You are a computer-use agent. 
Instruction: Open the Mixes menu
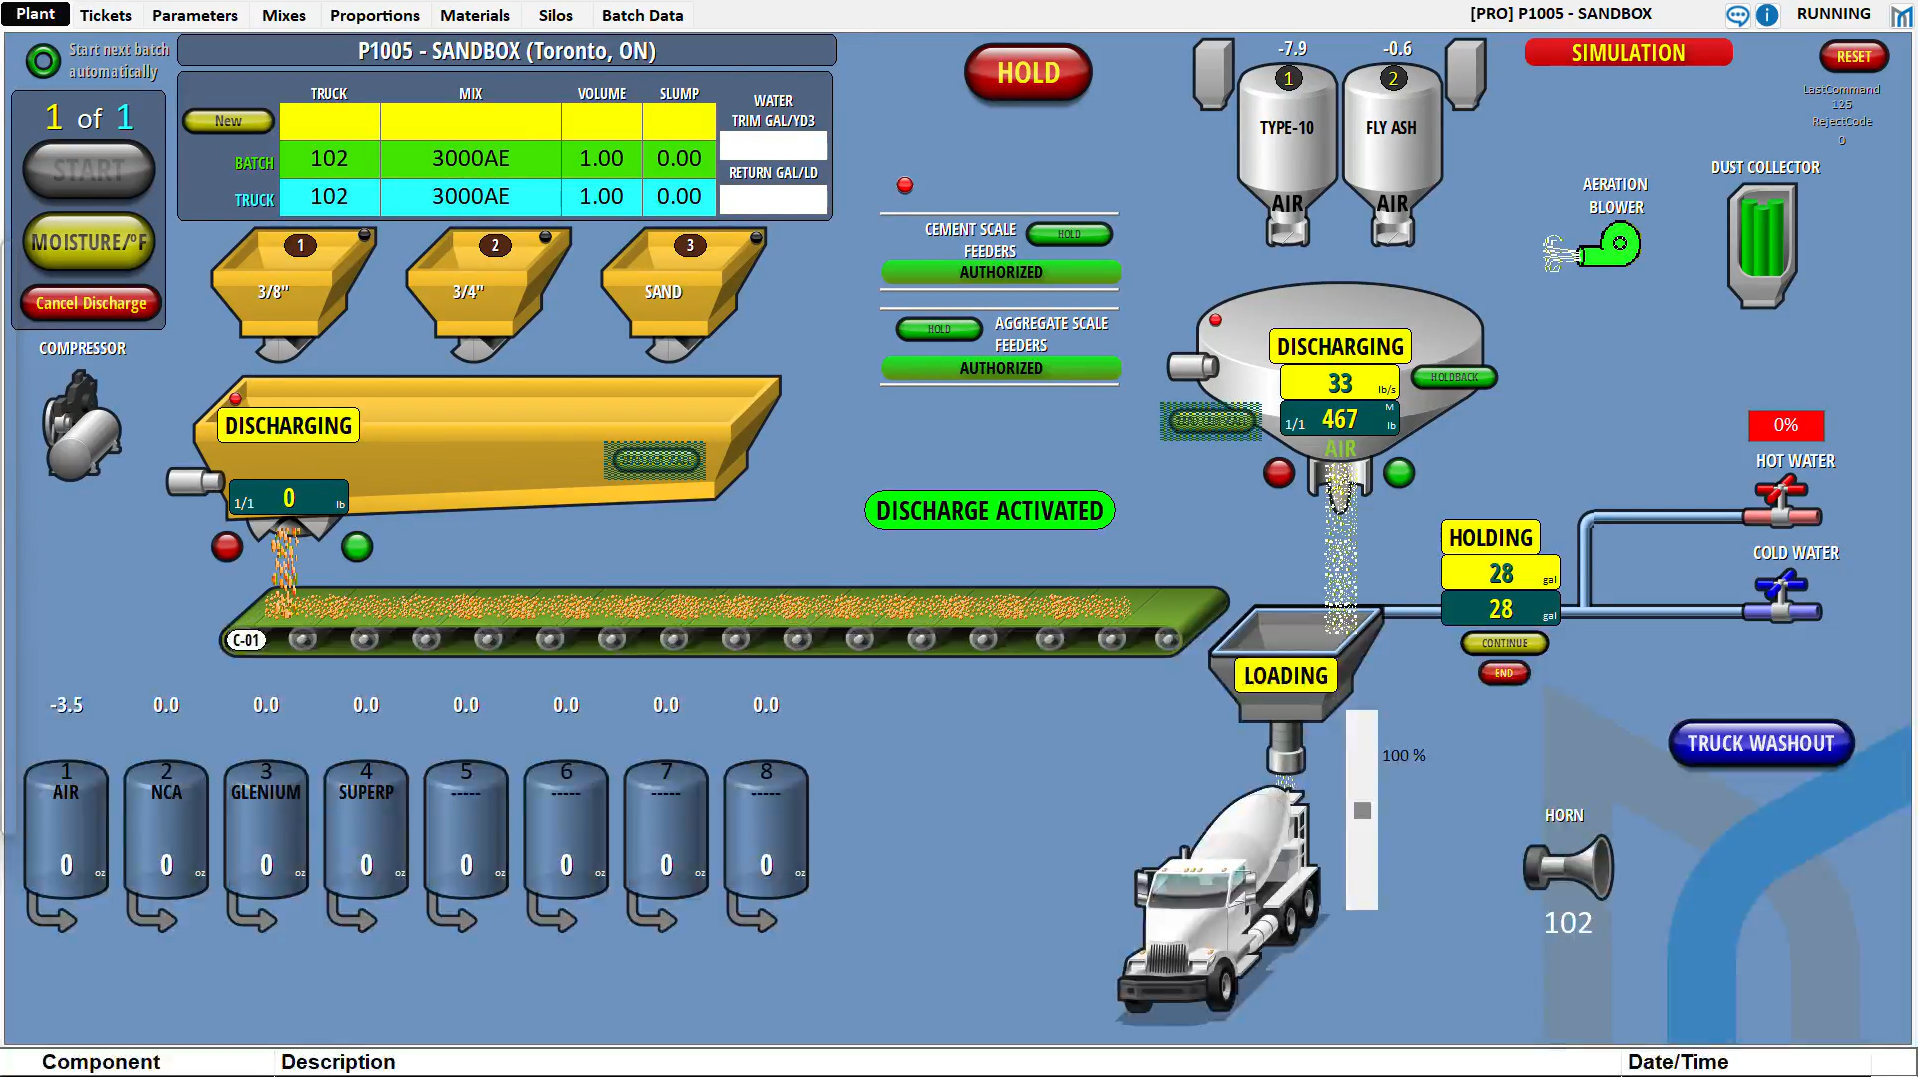pos(283,15)
